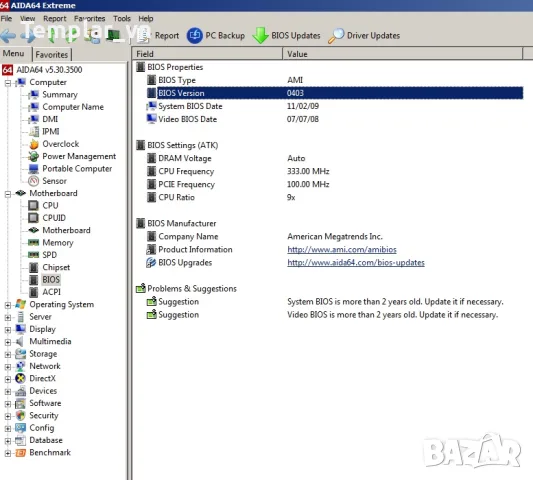The width and height of the screenshot is (533, 480).
Task: Collapse the Computer tree node
Action: [8, 83]
